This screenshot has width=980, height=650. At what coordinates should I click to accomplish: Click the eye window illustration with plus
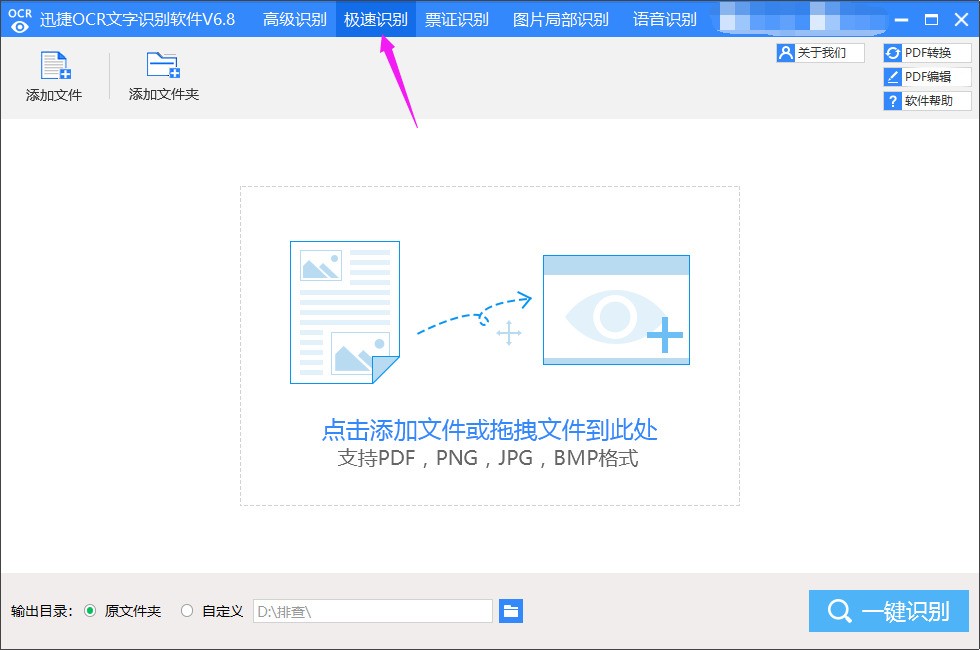(616, 309)
